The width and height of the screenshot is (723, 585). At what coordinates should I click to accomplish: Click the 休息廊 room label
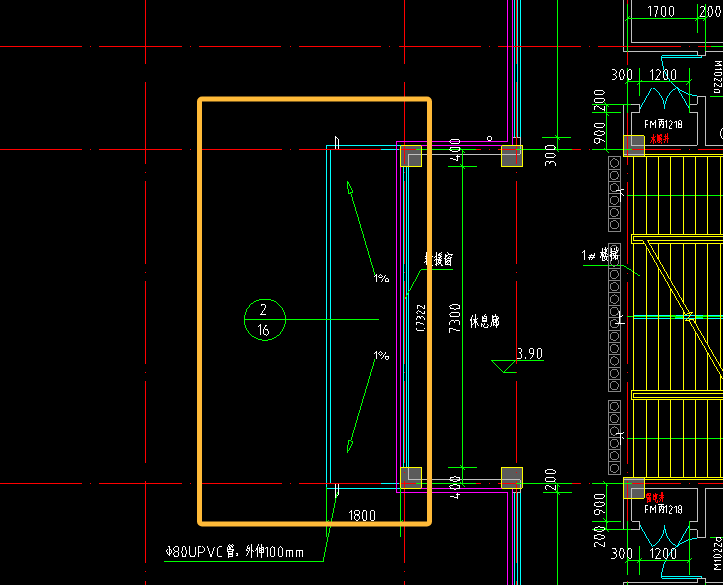pos(485,321)
